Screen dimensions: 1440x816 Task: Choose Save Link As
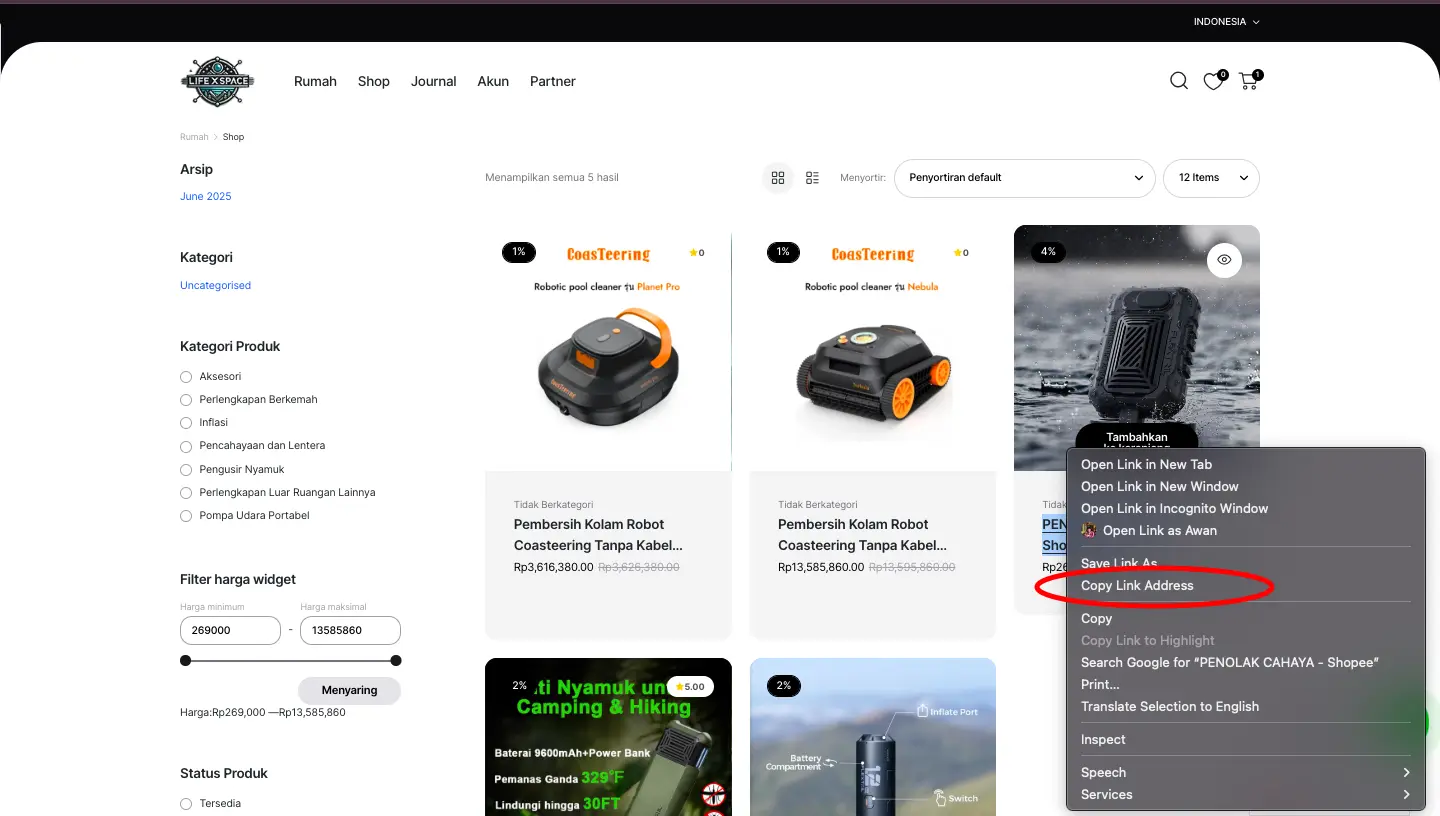(x=1245, y=563)
